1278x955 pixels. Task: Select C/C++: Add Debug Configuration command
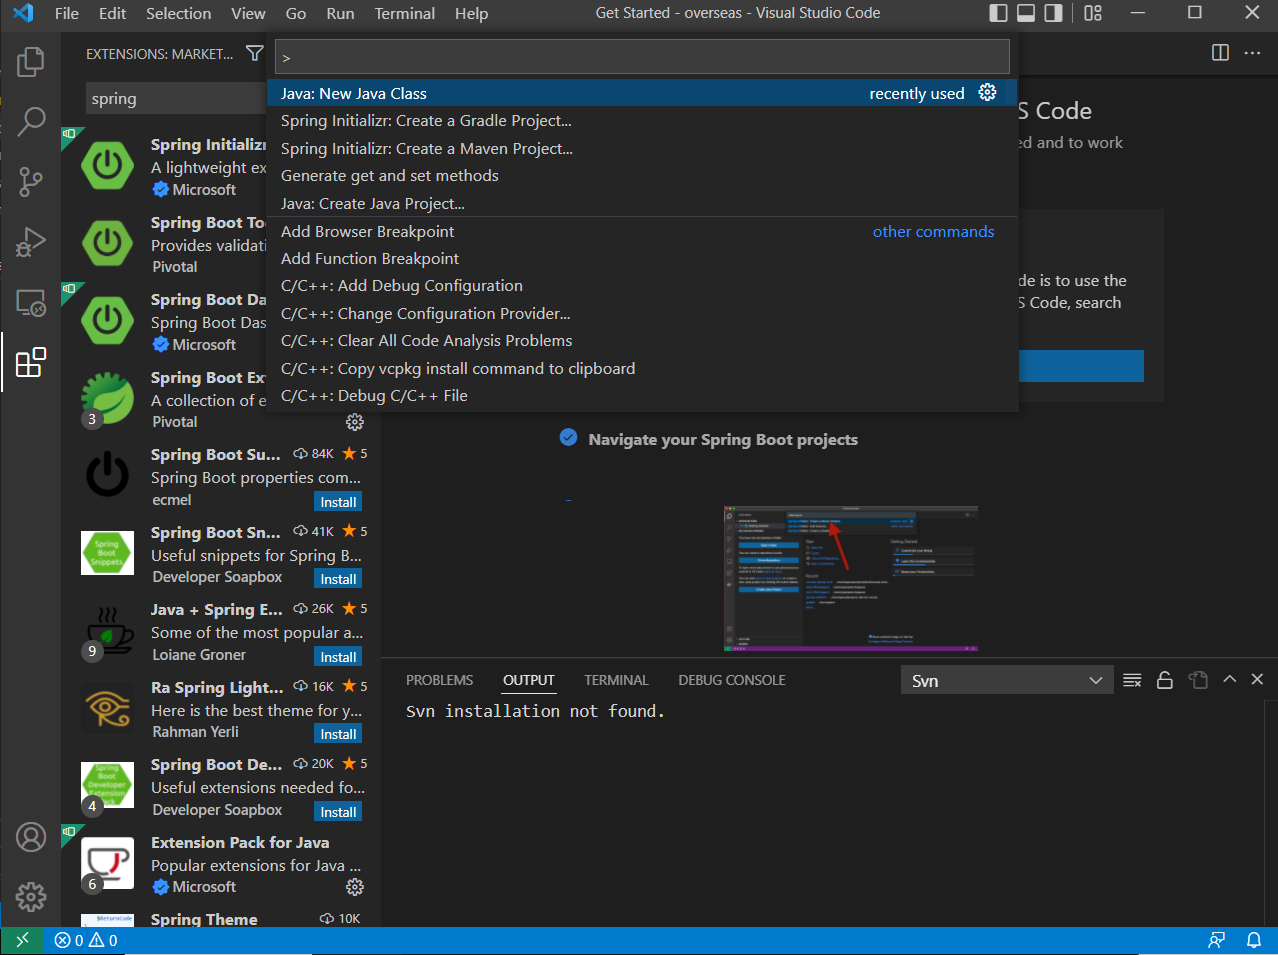click(x=642, y=285)
